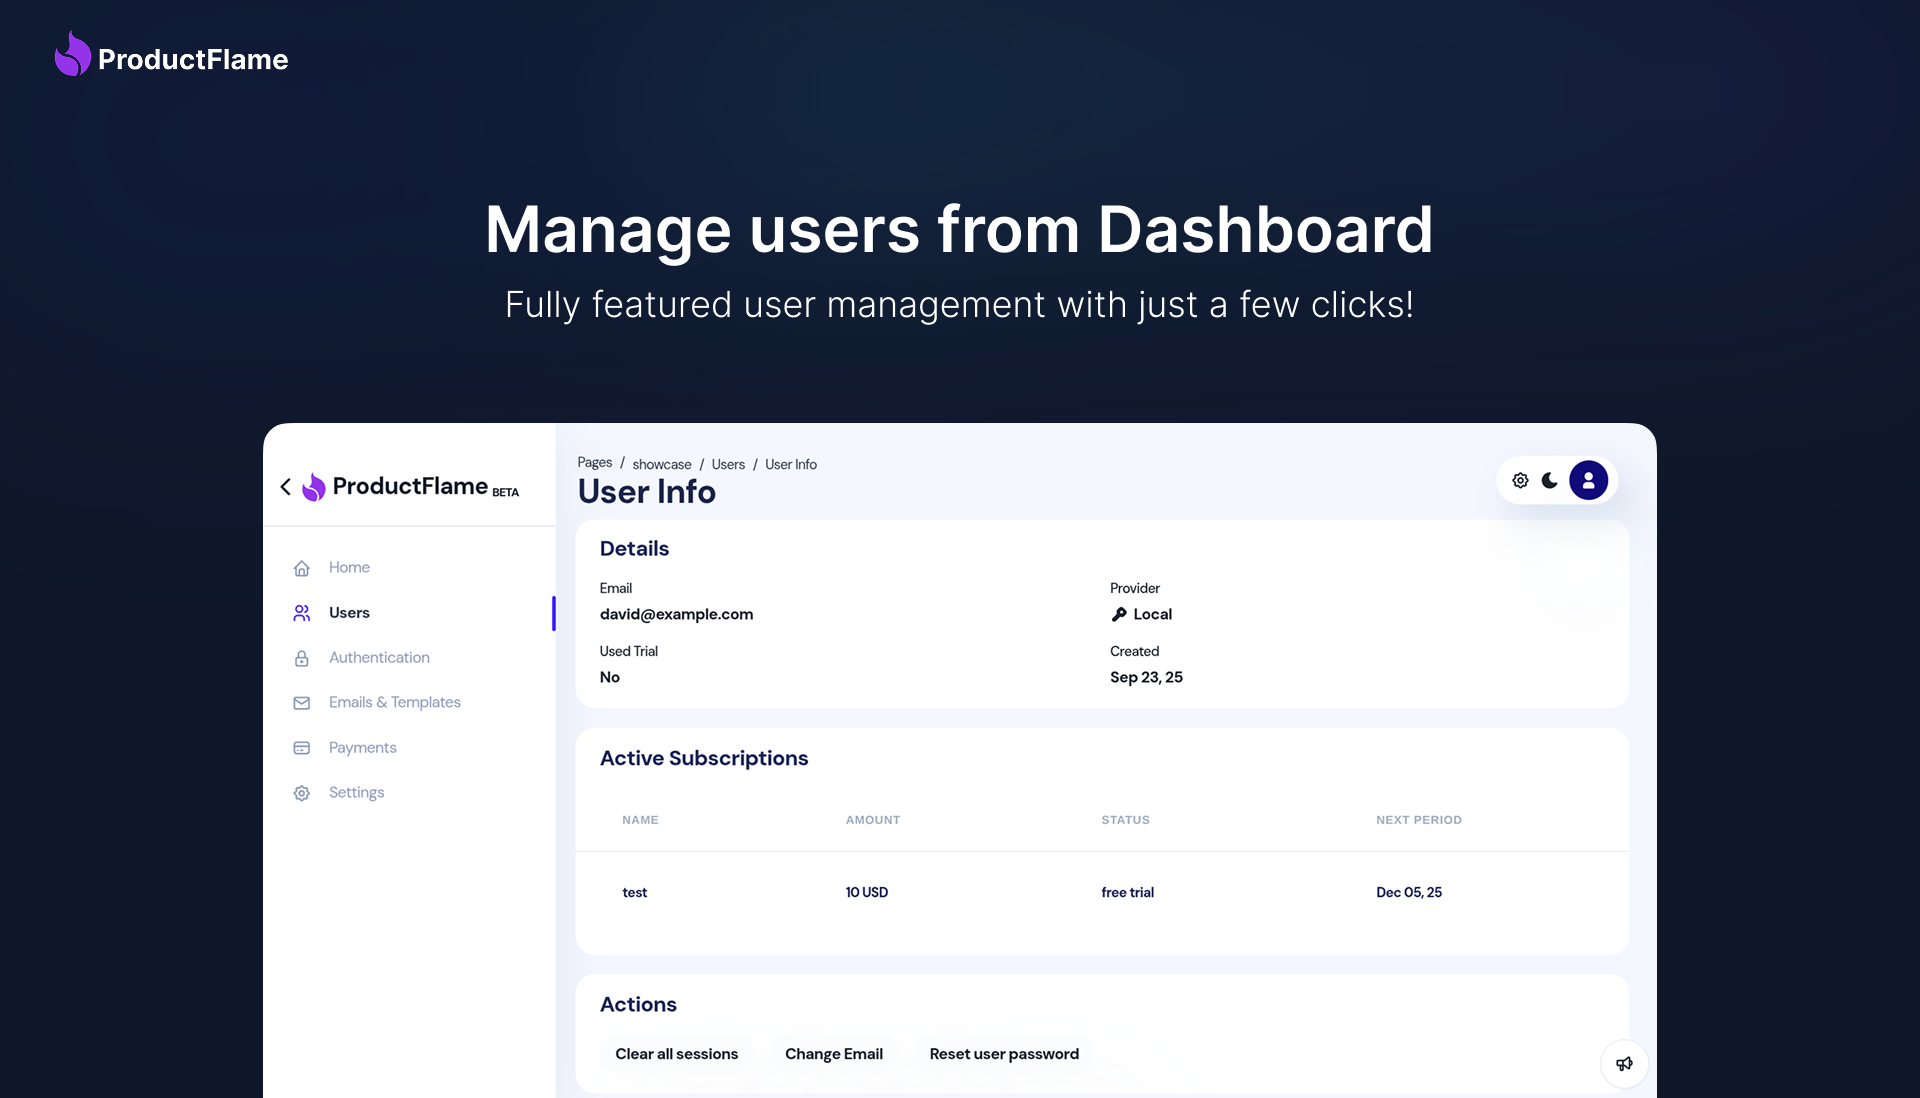
Task: Toggle dark mode with the moon icon
Action: (1549, 480)
